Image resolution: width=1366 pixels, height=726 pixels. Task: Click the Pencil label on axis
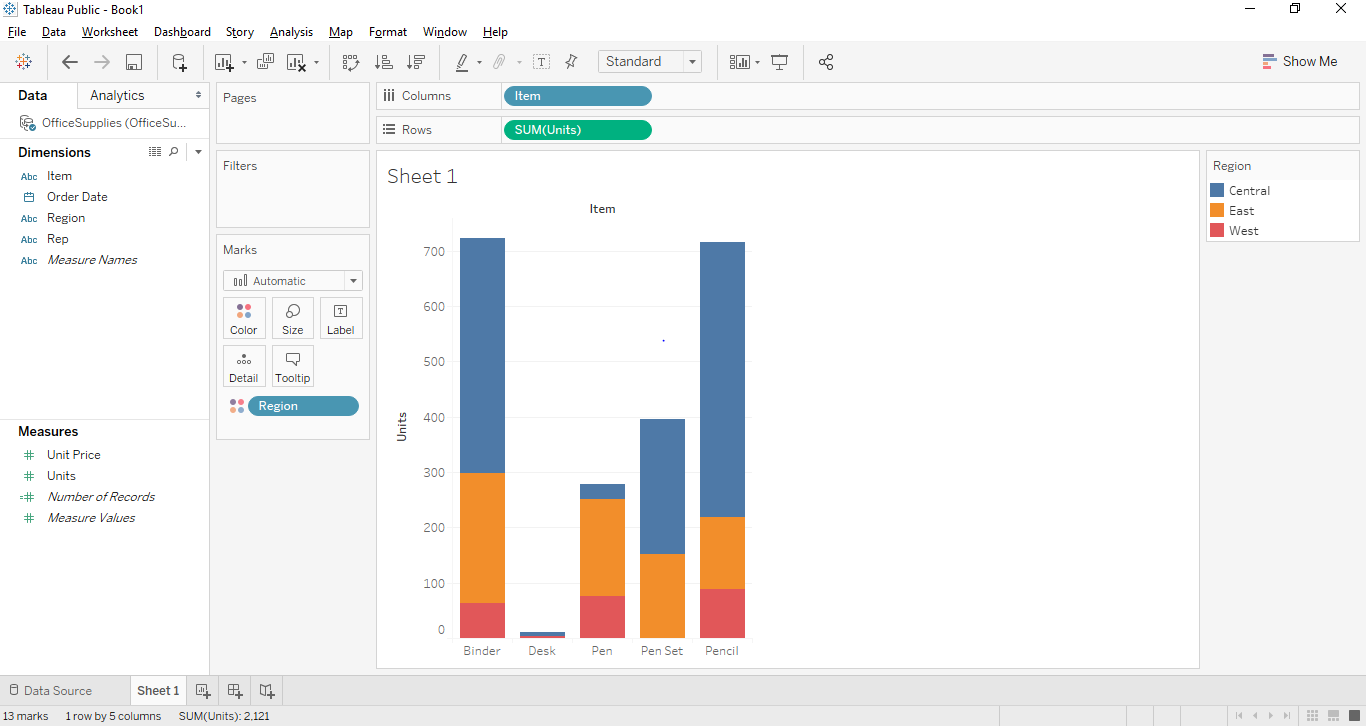coord(722,651)
